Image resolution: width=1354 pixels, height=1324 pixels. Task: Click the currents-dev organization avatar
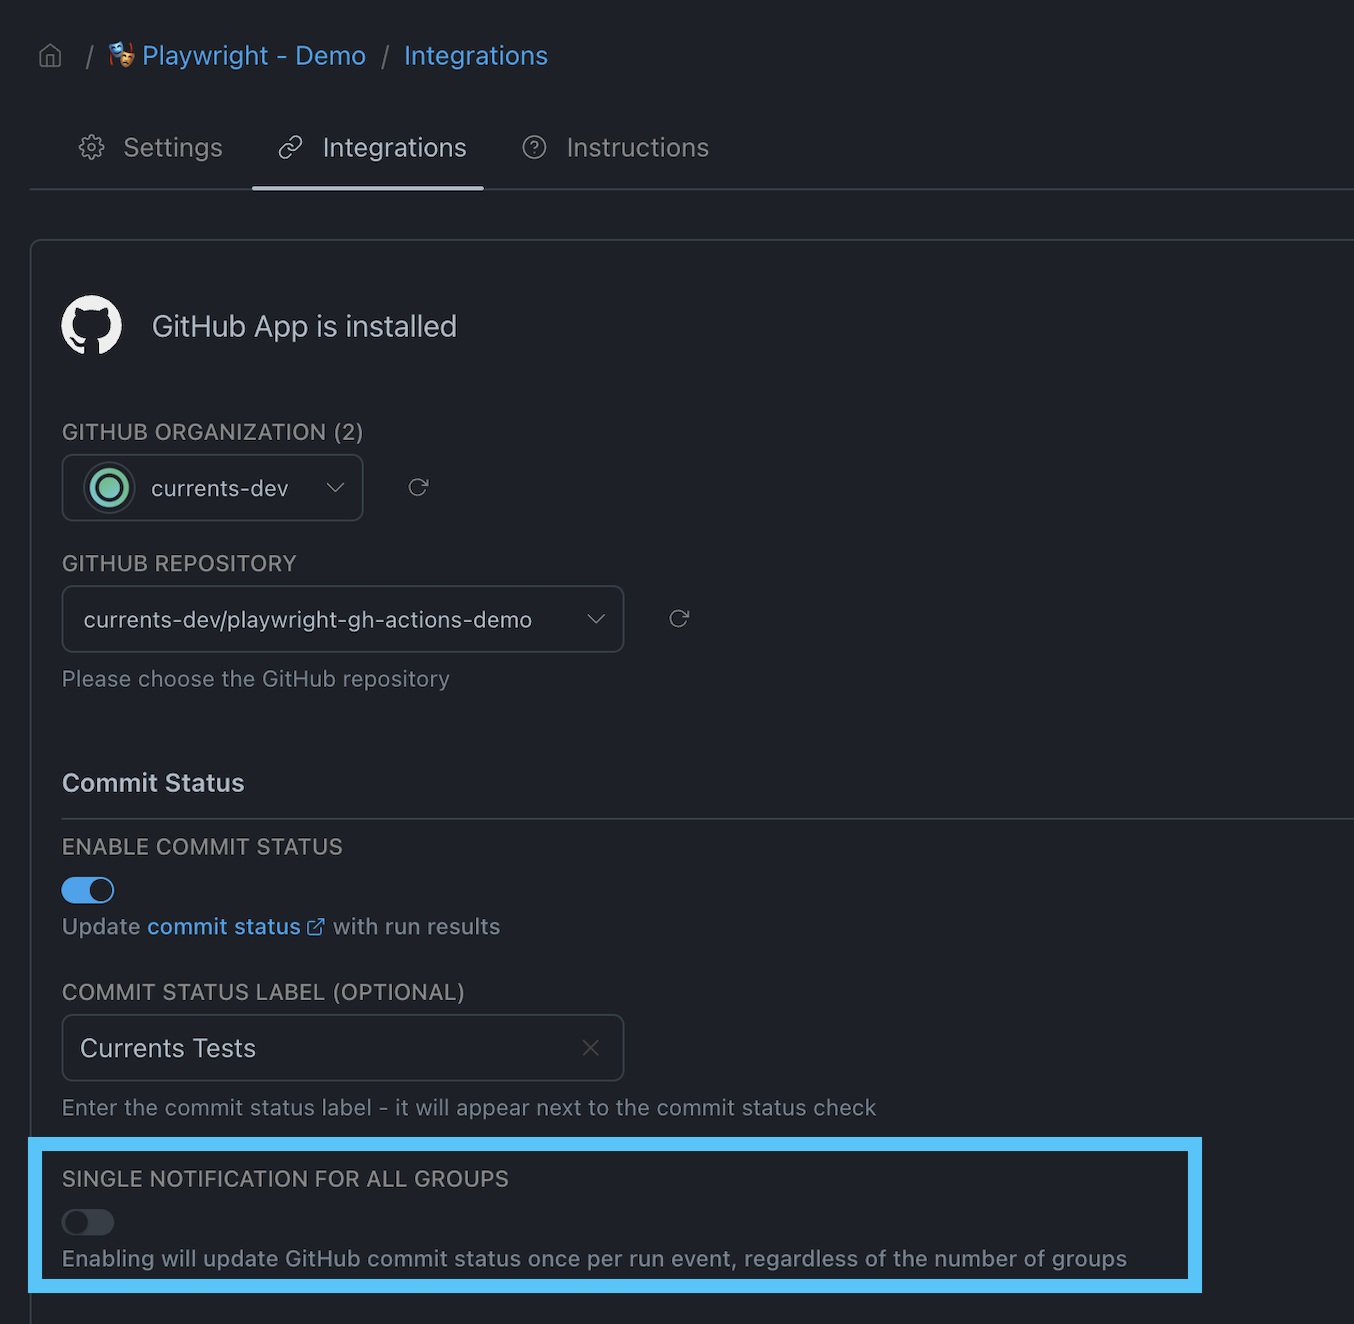pos(109,488)
